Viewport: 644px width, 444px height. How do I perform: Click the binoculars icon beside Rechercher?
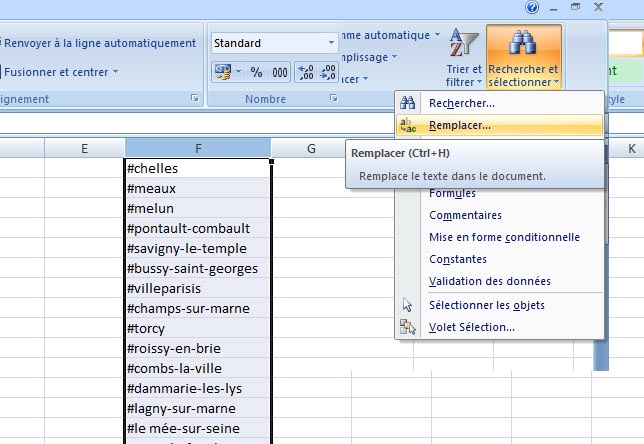click(408, 103)
